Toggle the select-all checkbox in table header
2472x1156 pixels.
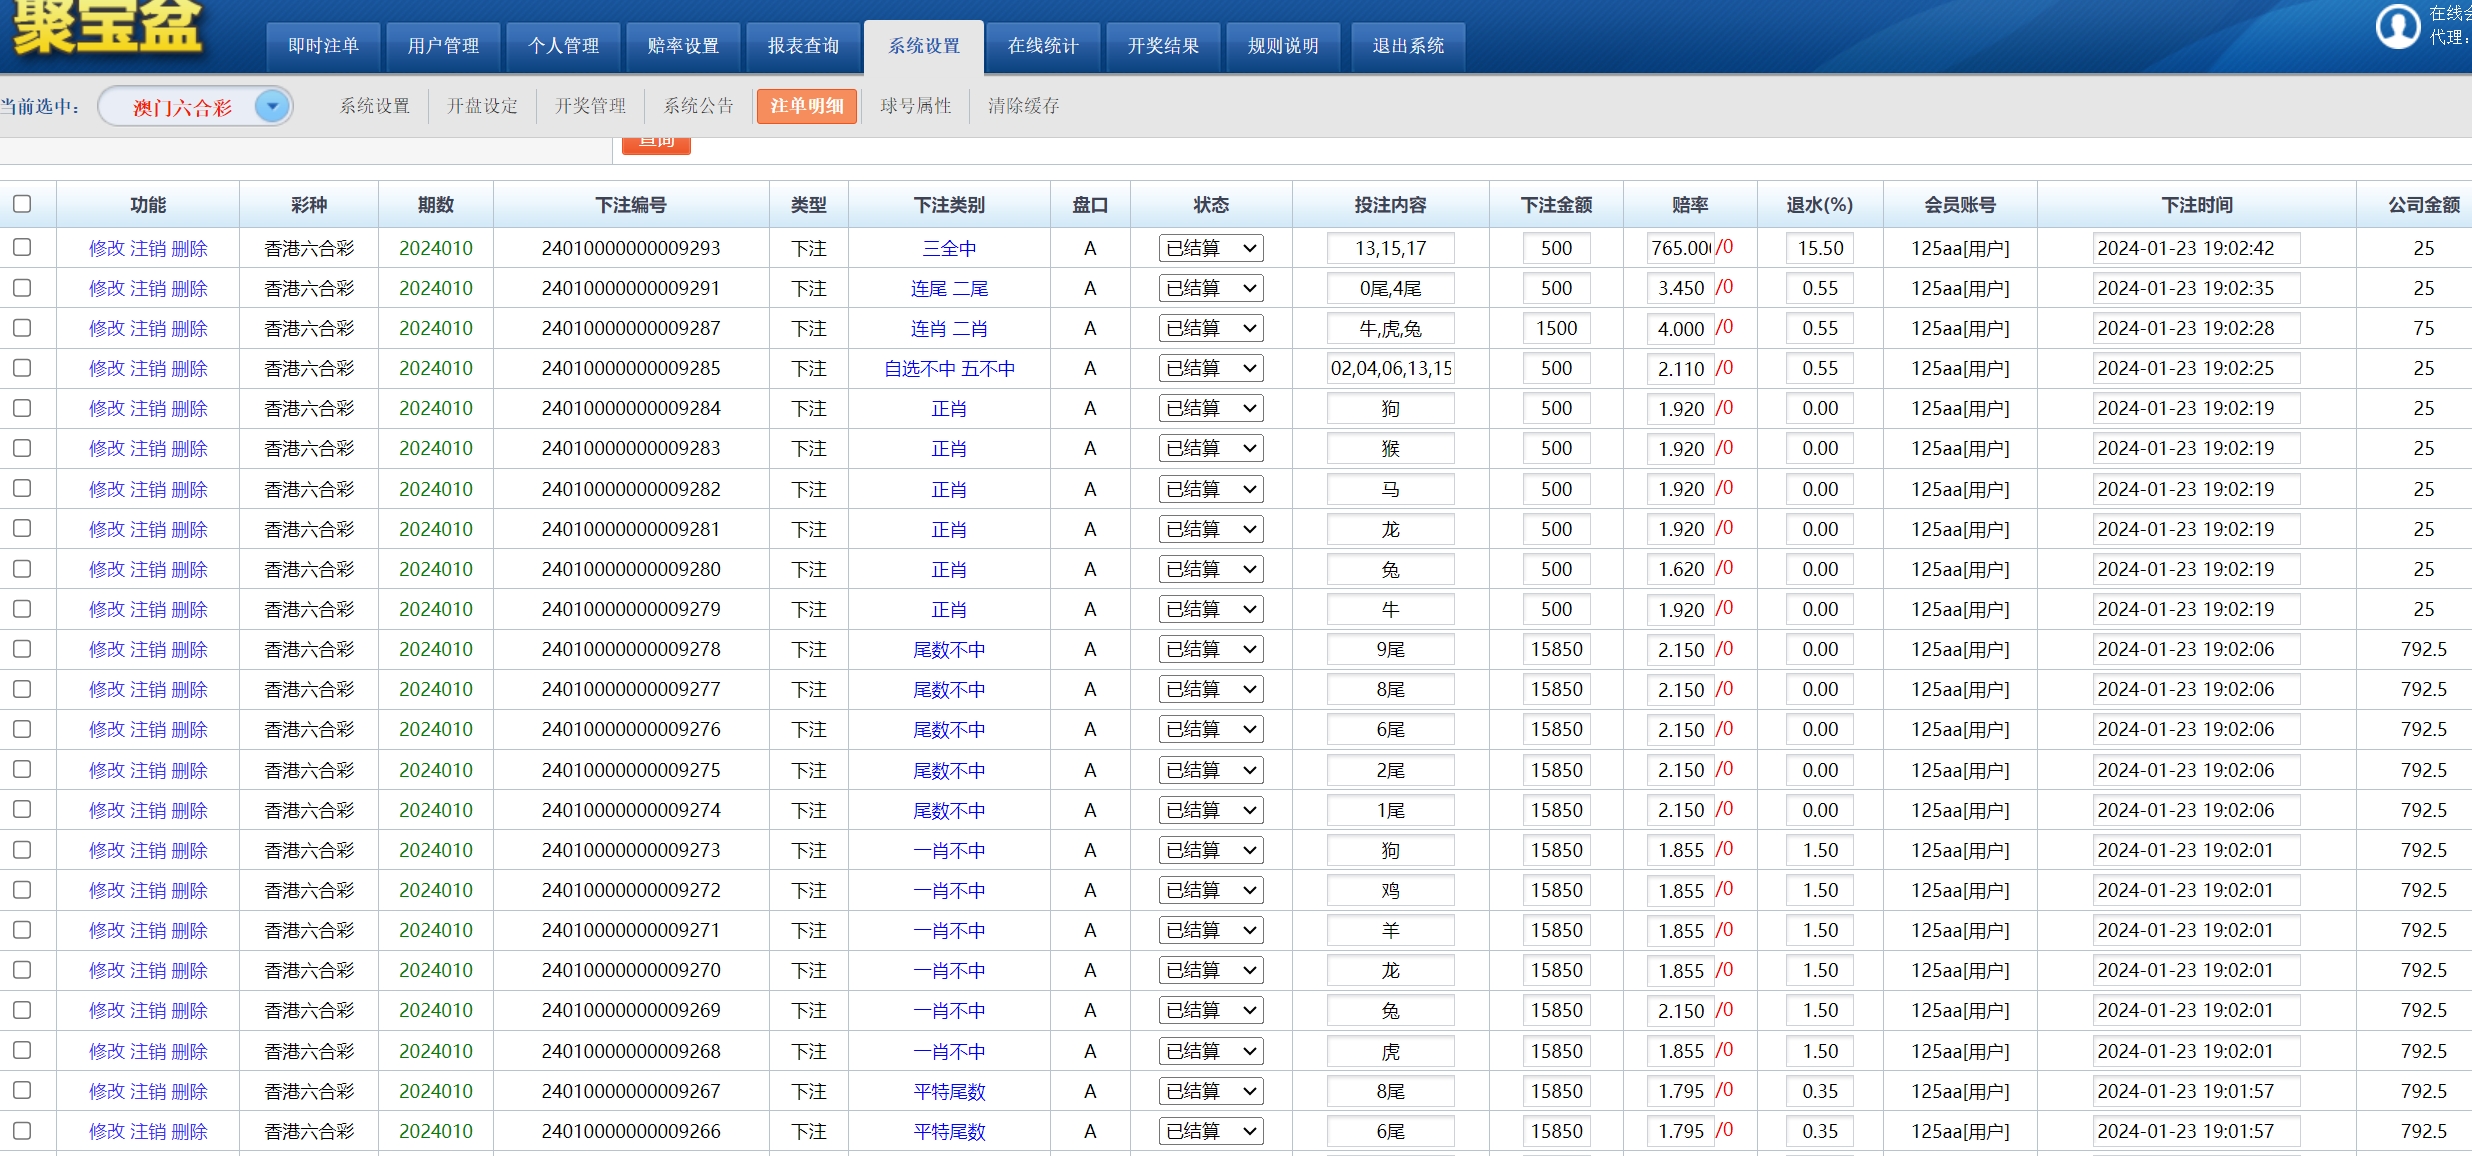coord(22,204)
